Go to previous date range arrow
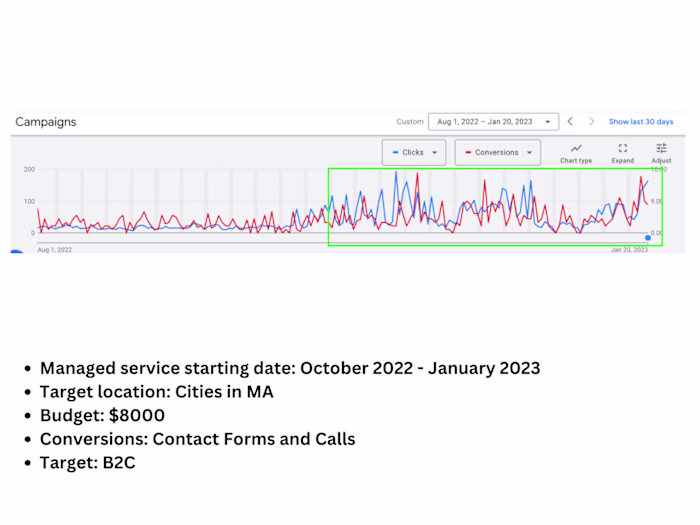The image size is (700, 525). click(x=570, y=121)
